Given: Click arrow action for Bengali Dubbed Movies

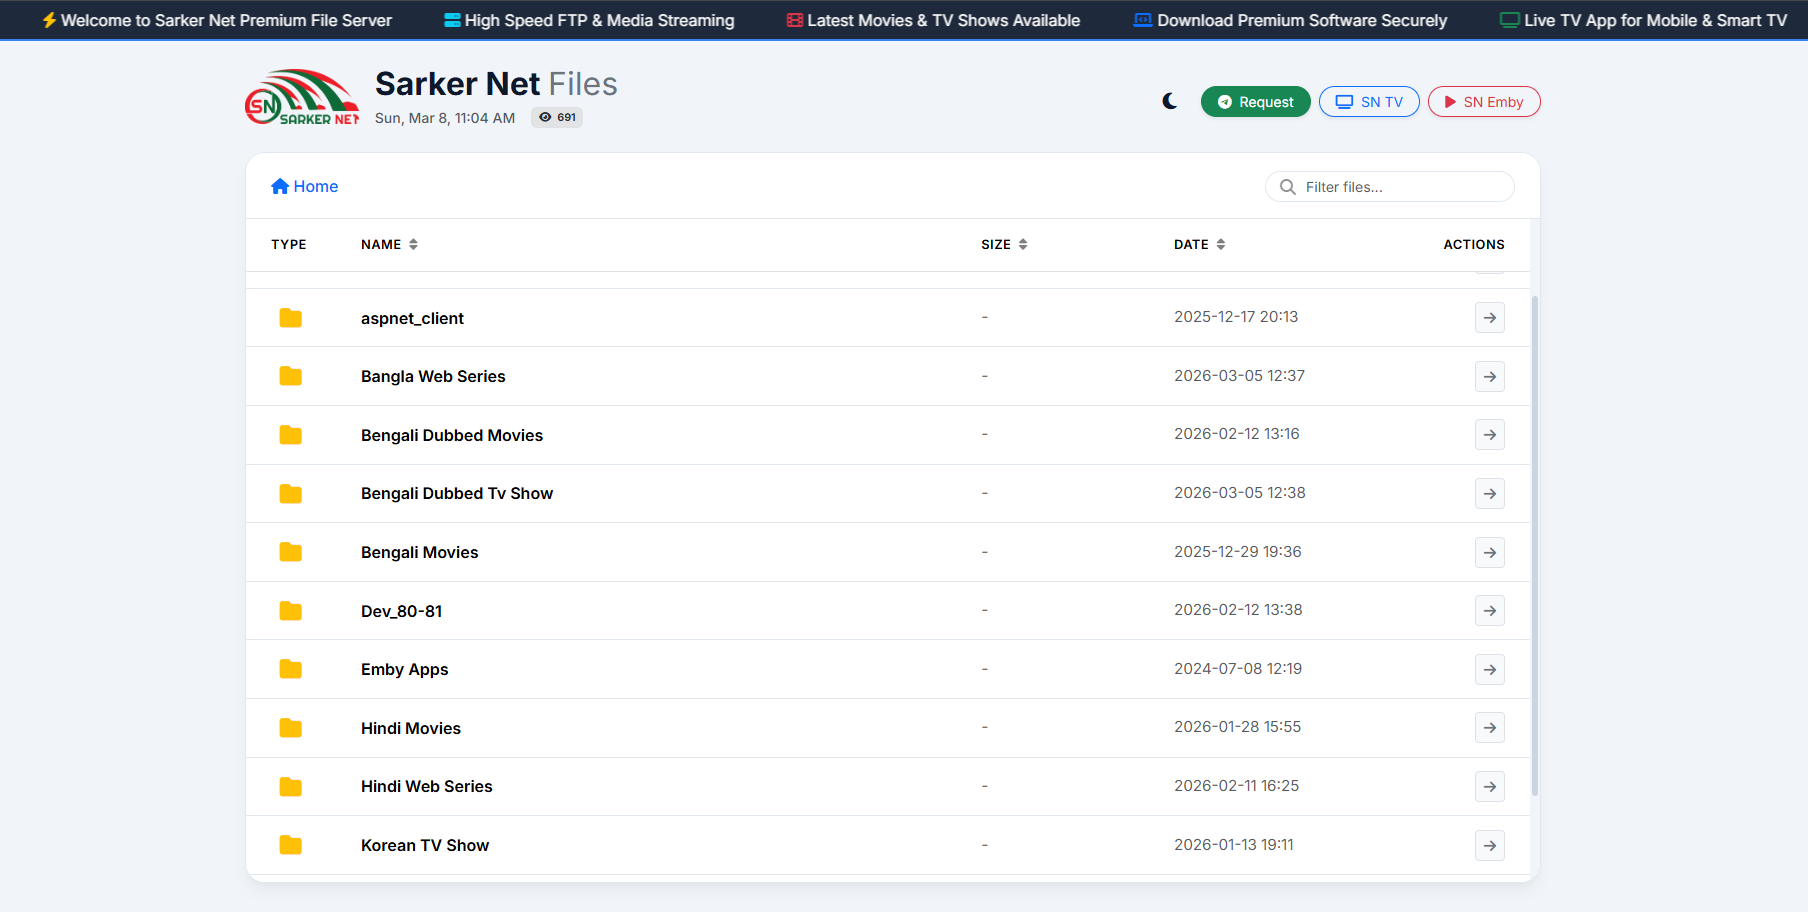Looking at the screenshot, I should click(1490, 434).
